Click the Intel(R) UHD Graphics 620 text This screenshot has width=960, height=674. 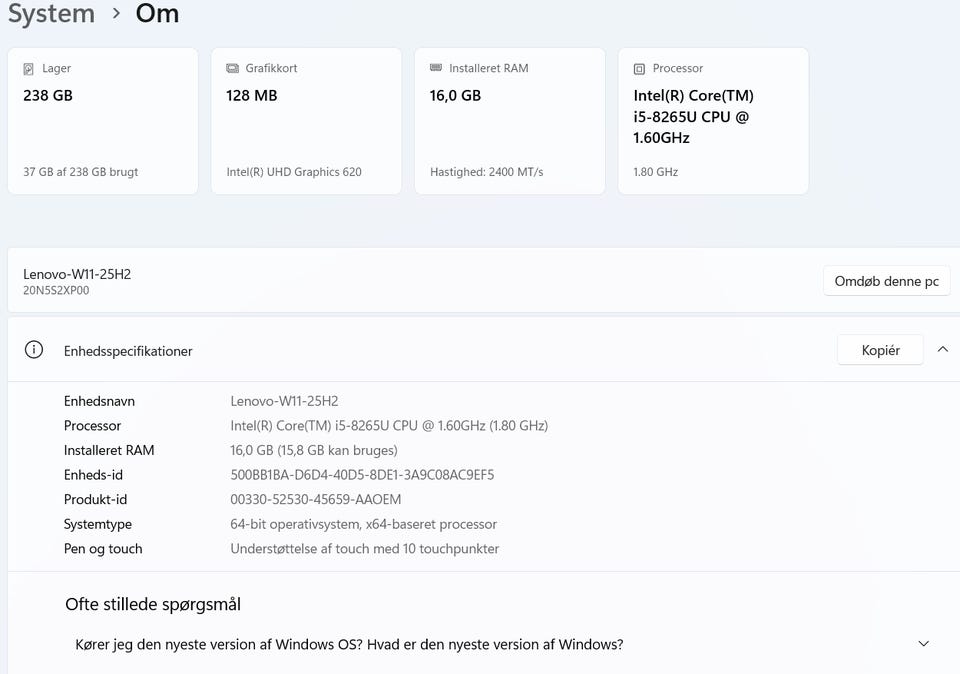pos(294,172)
